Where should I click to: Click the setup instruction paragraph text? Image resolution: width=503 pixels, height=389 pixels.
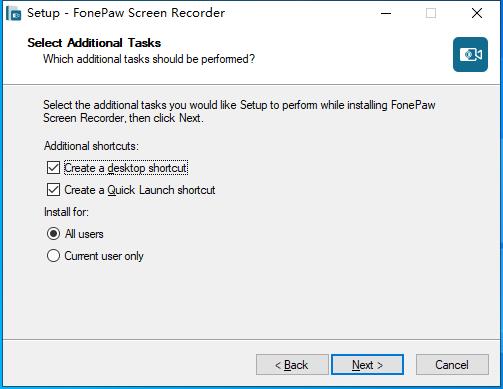click(239, 111)
